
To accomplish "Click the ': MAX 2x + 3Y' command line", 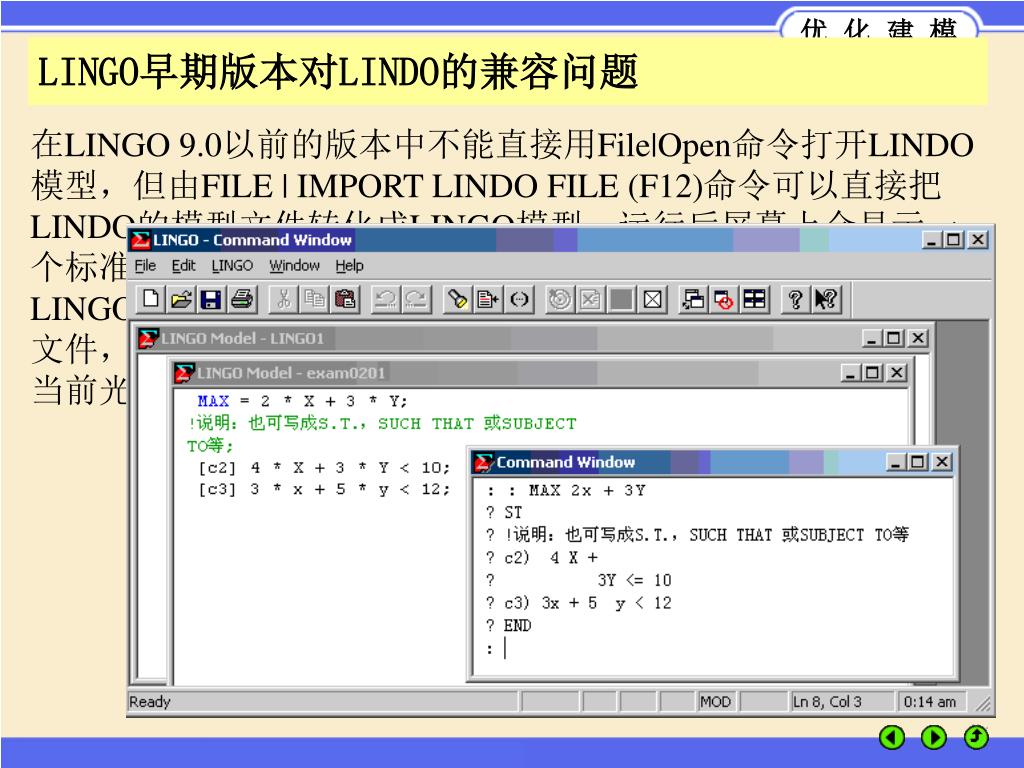I will tap(566, 490).
